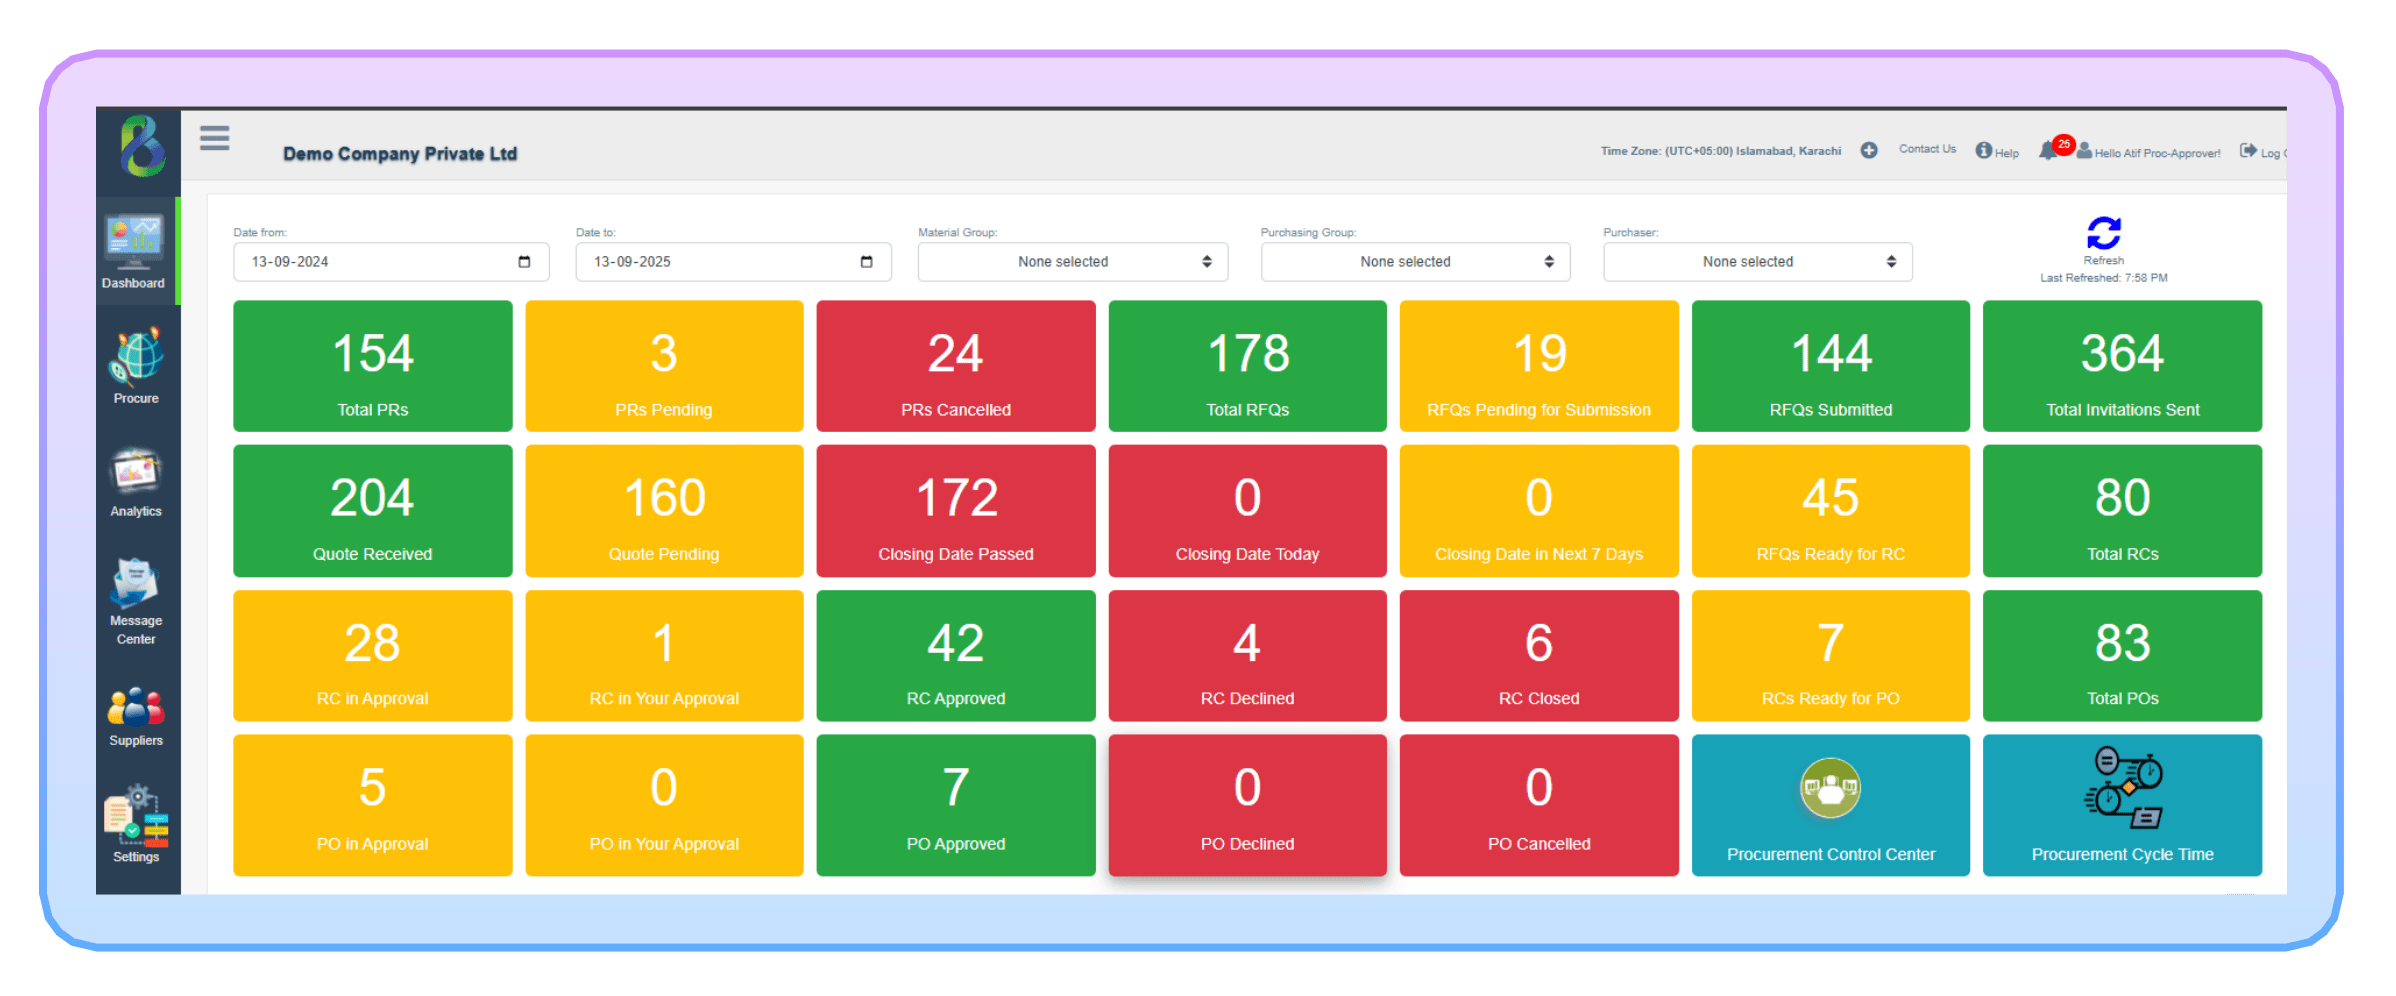This screenshot has height=996, width=2396.
Task: Click the Refresh arrows icon
Action: pyautogui.click(x=2104, y=233)
